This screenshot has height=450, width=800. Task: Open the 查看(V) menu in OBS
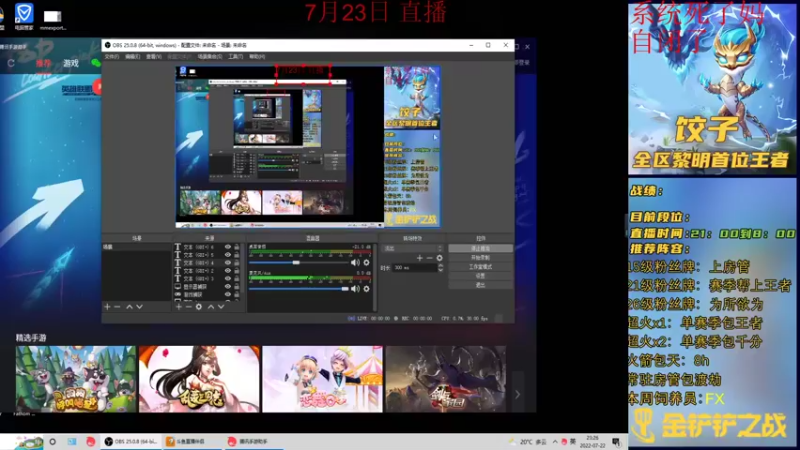154,57
